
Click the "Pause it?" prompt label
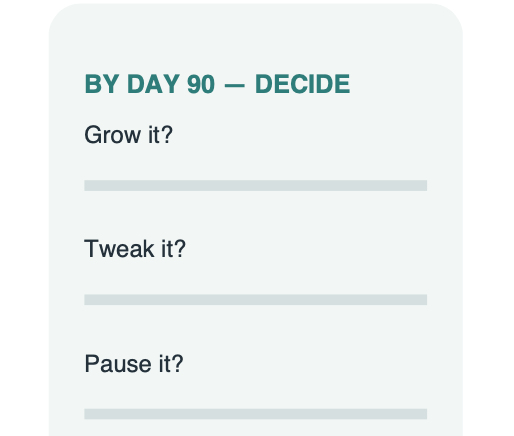pyautogui.click(x=134, y=363)
